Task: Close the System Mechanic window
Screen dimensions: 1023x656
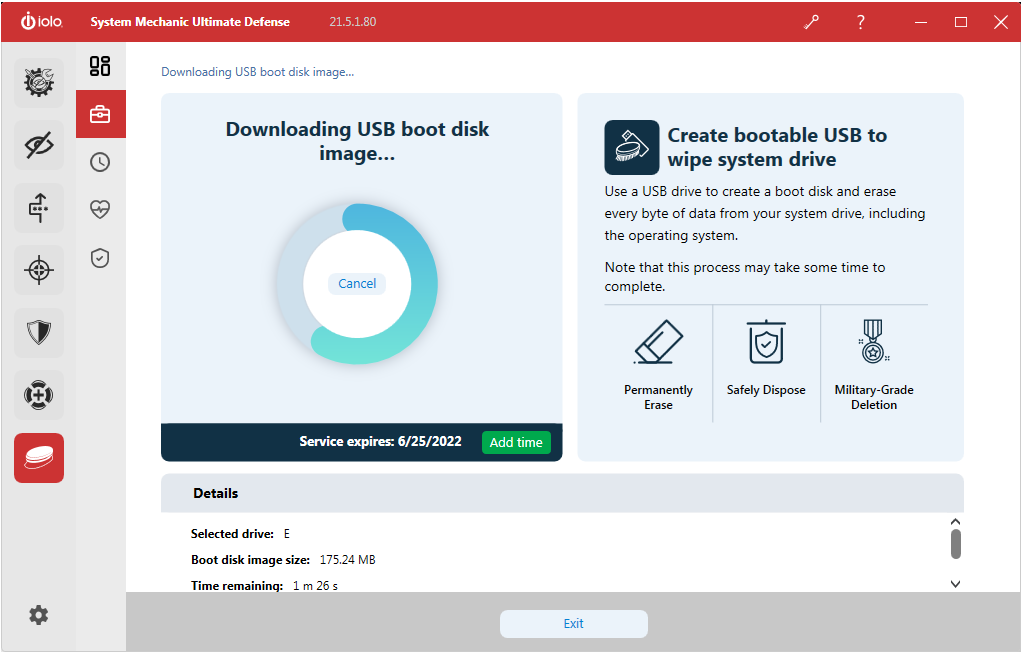Action: point(1001,22)
